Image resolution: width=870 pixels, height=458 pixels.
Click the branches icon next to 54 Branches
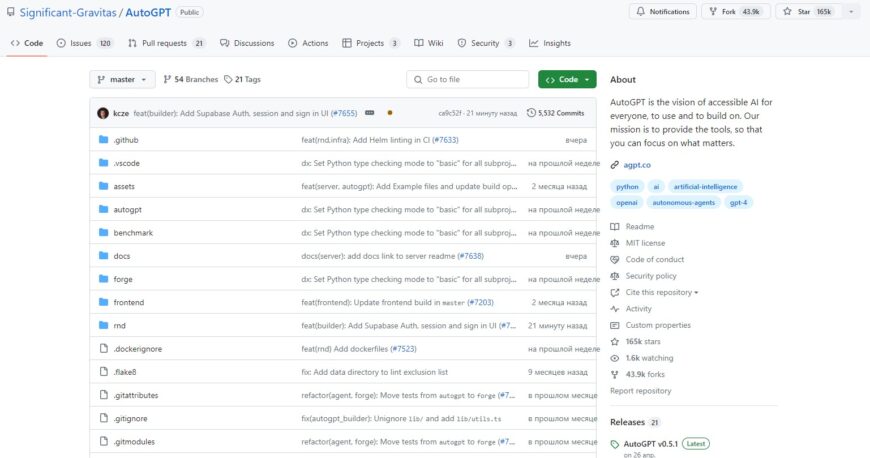click(167, 79)
